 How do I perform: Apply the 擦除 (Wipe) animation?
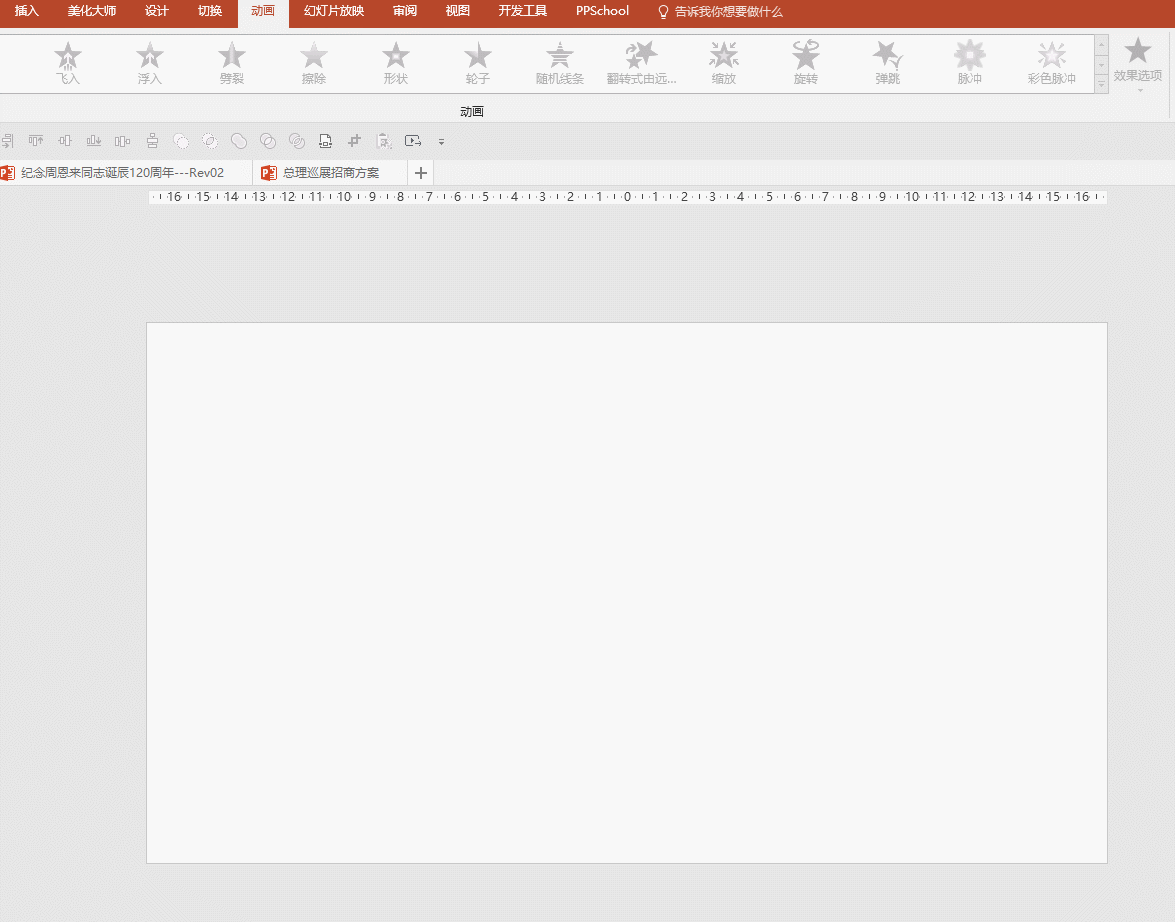[x=314, y=63]
